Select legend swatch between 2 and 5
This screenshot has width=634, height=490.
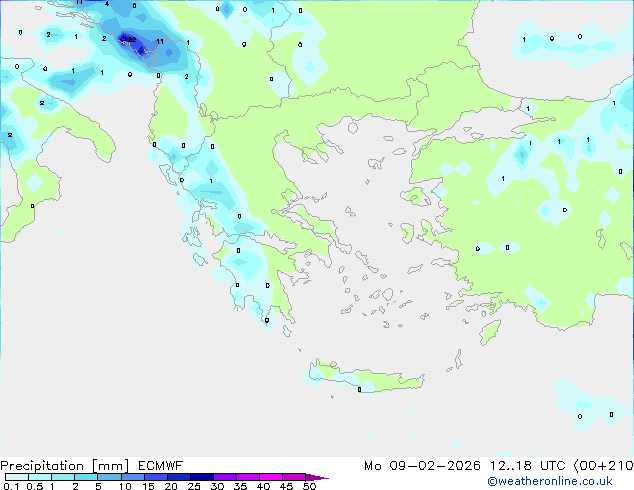click(x=86, y=477)
